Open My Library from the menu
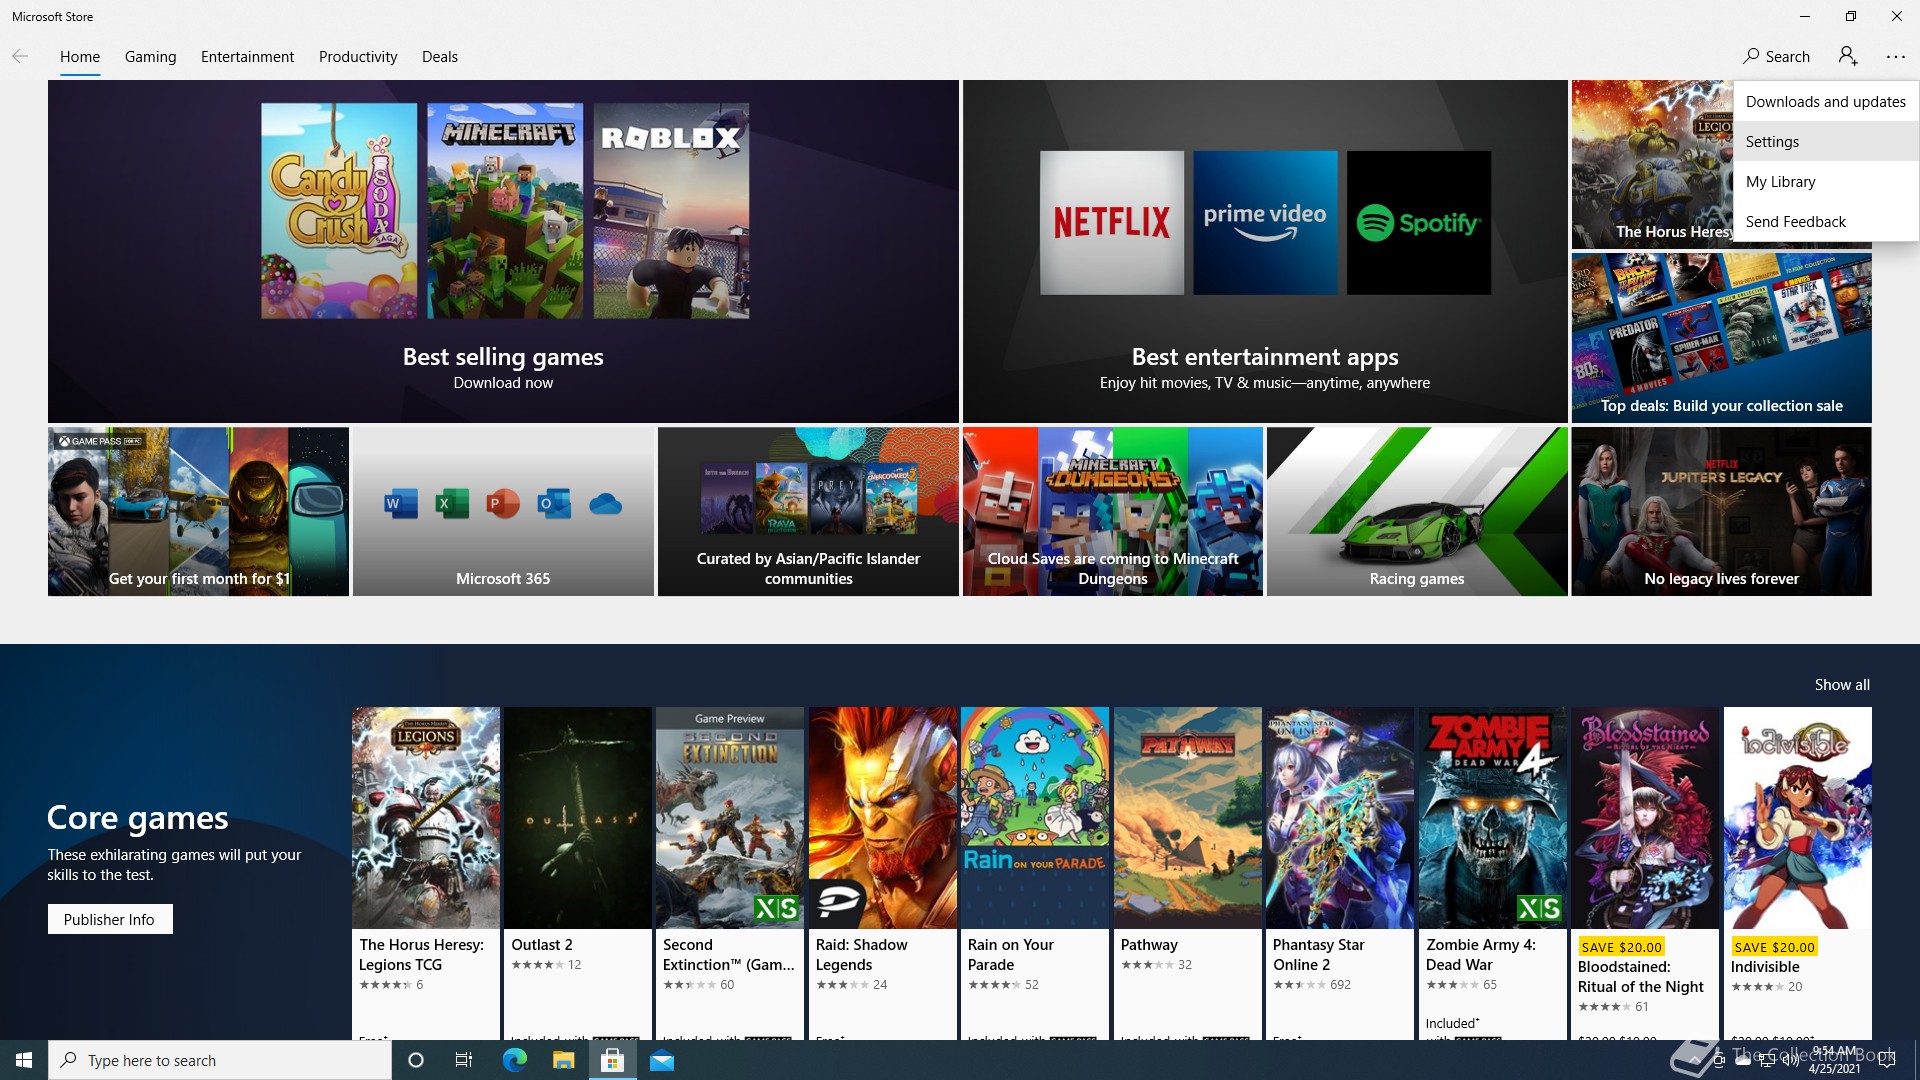1920x1080 pixels. (x=1825, y=182)
